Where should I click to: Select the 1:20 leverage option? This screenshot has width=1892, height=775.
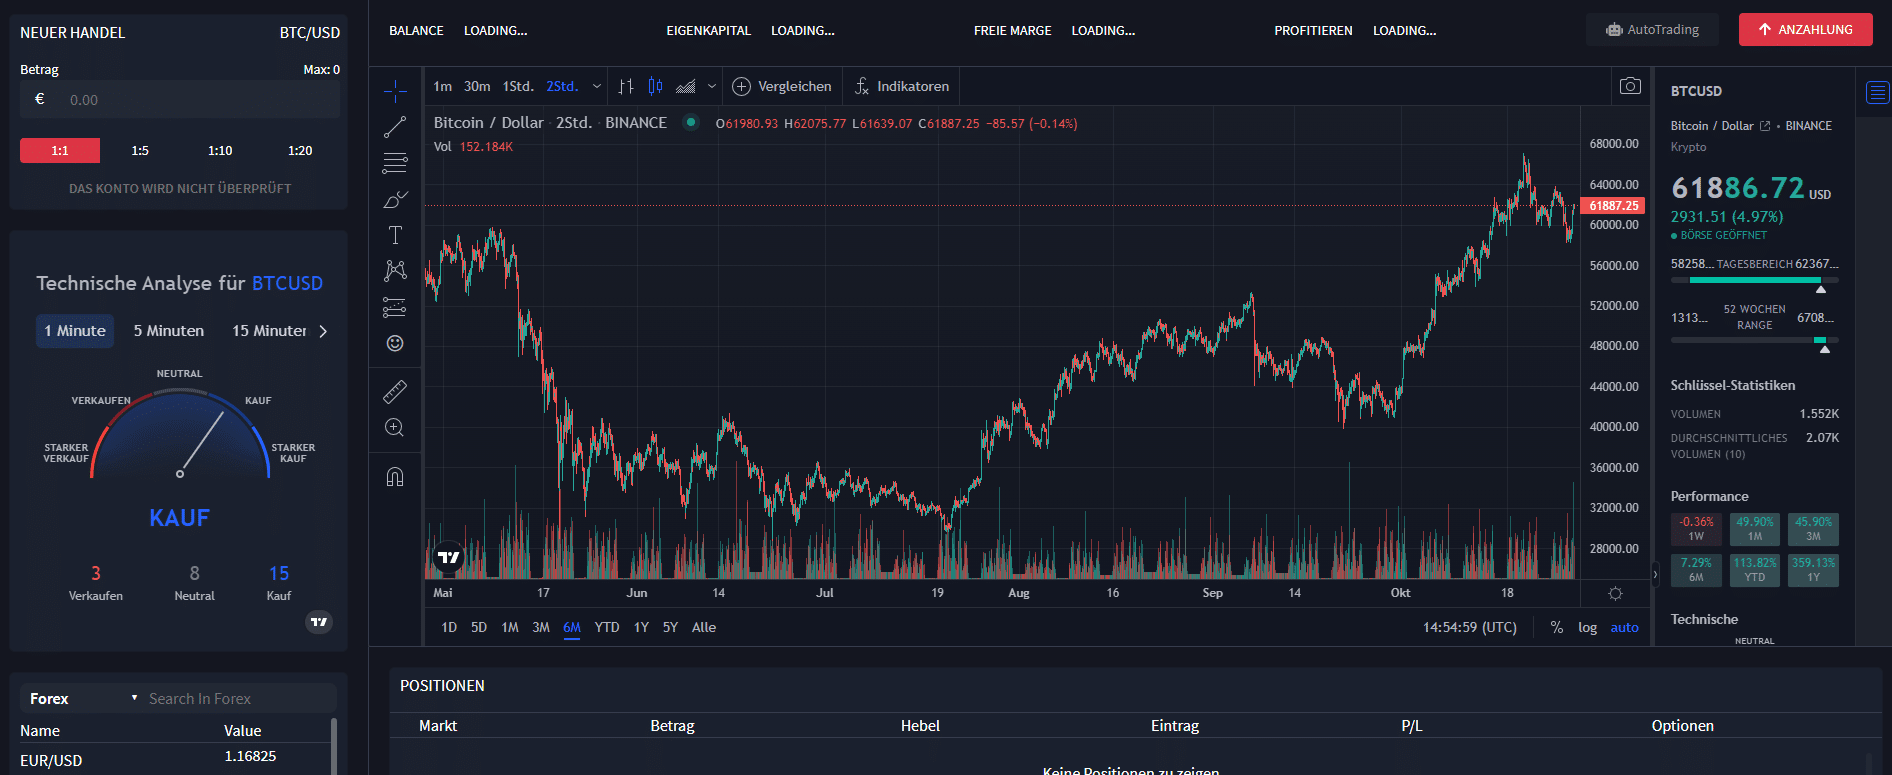pyautogui.click(x=300, y=150)
